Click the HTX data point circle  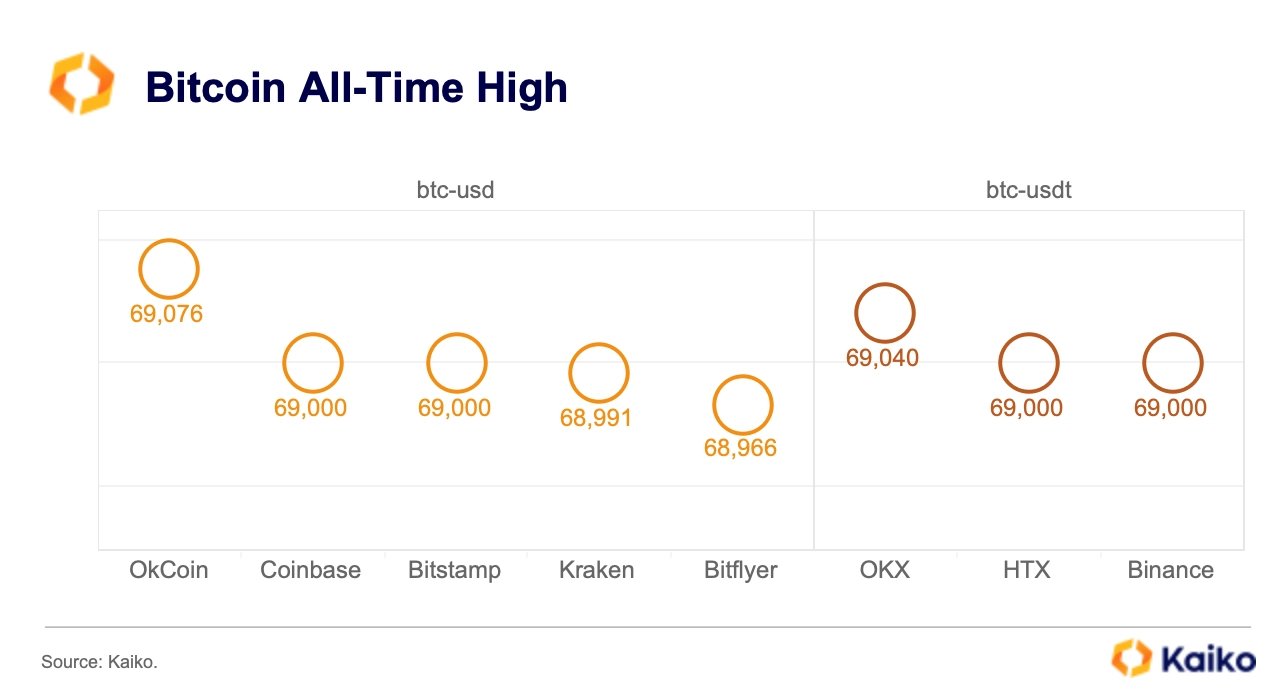point(1028,363)
